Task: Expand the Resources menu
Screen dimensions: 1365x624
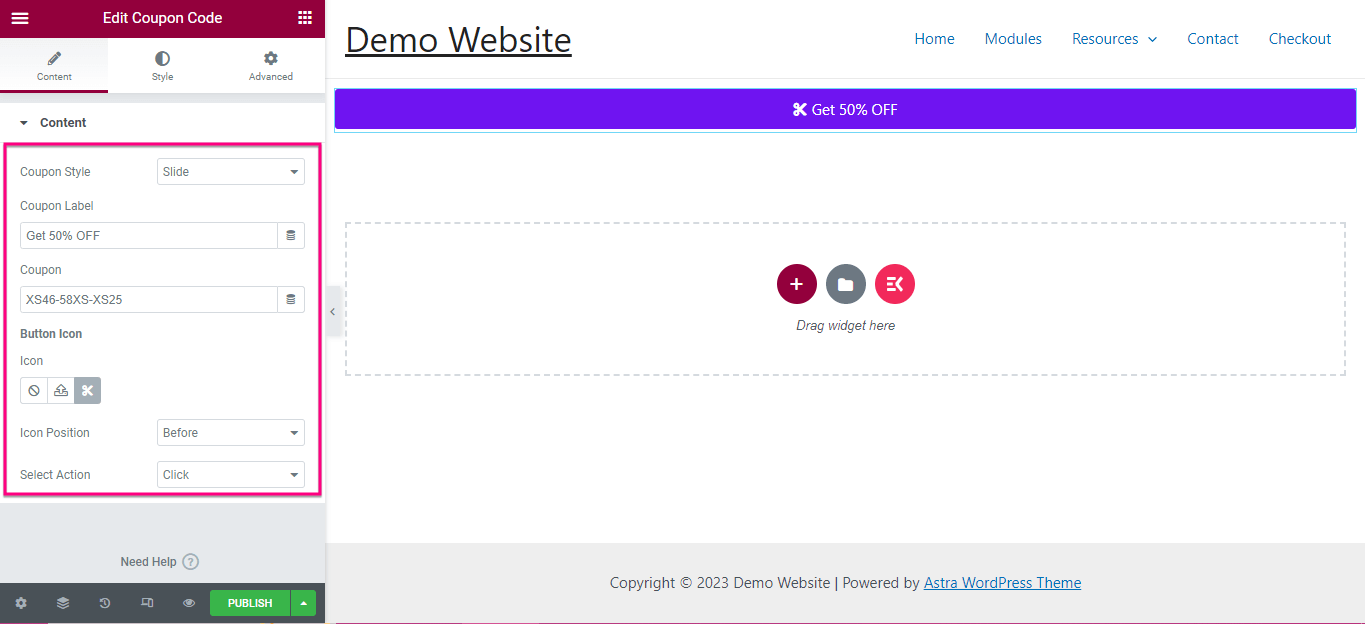Action: [x=1114, y=39]
